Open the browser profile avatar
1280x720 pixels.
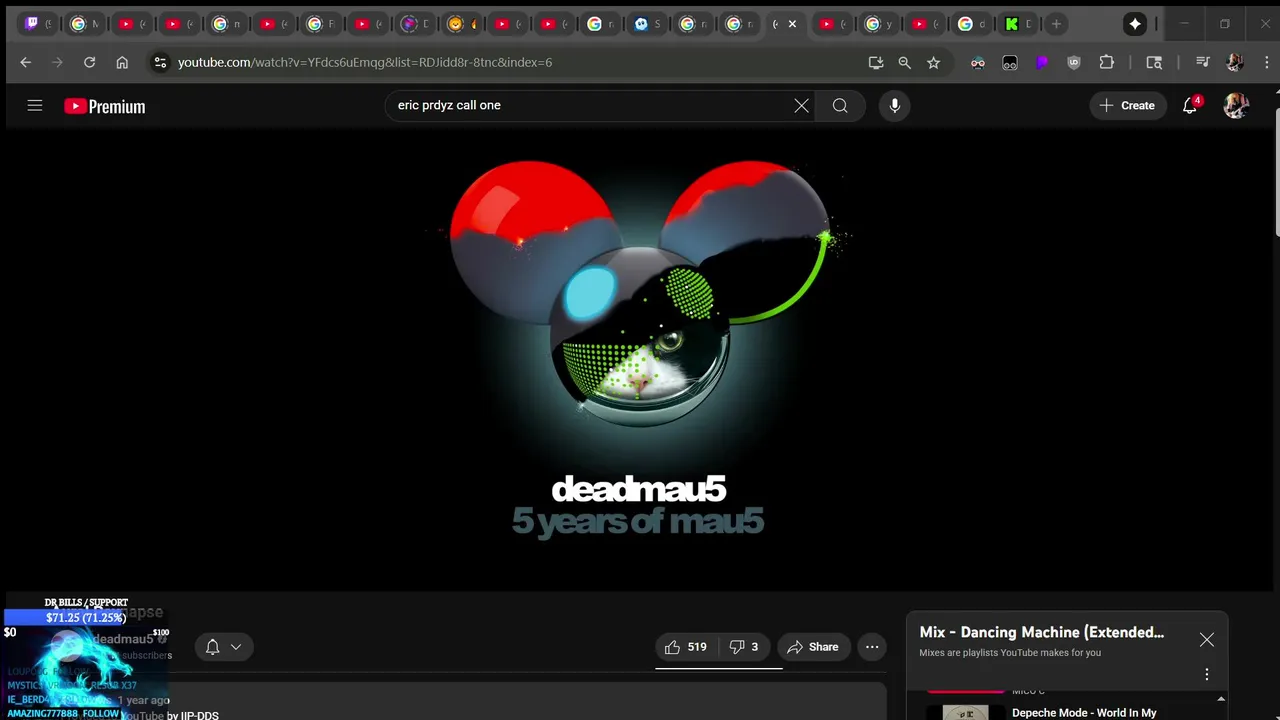[x=1235, y=62]
